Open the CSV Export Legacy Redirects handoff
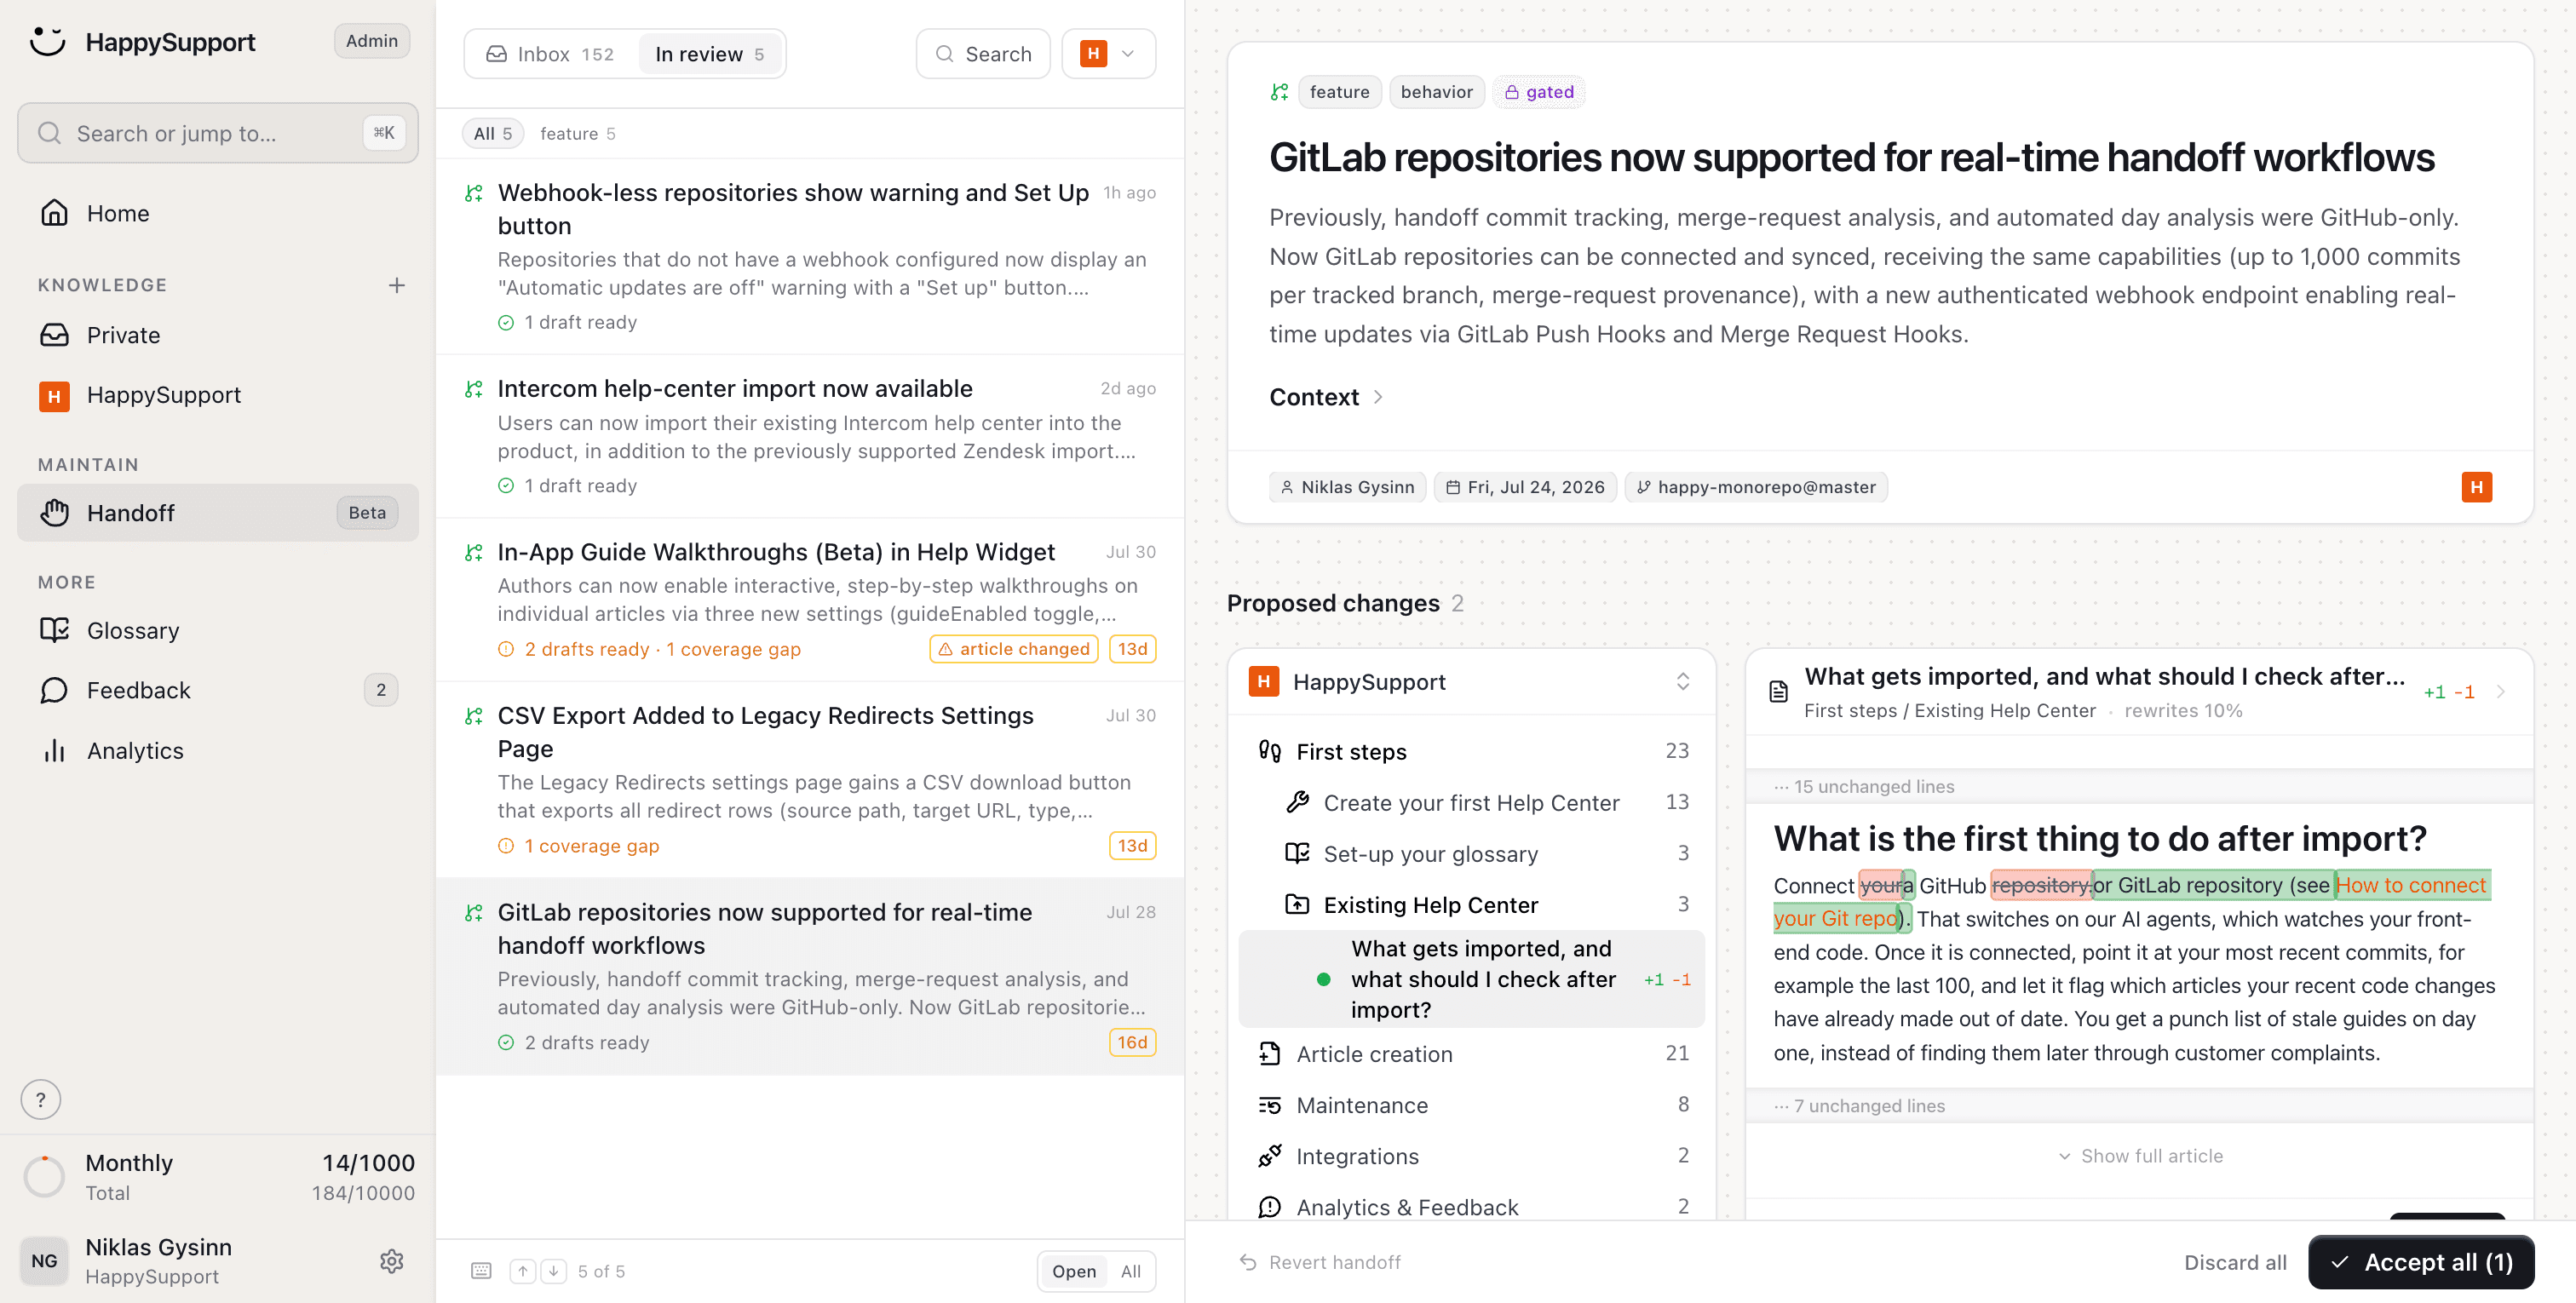The image size is (2576, 1303). point(810,780)
